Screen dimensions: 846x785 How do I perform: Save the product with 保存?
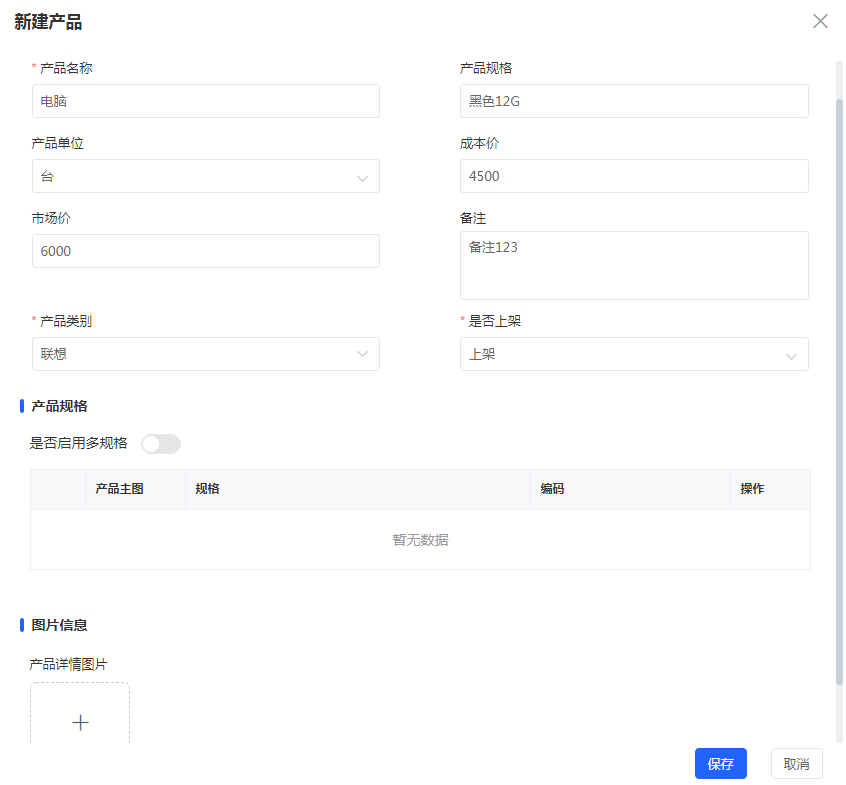click(x=720, y=763)
